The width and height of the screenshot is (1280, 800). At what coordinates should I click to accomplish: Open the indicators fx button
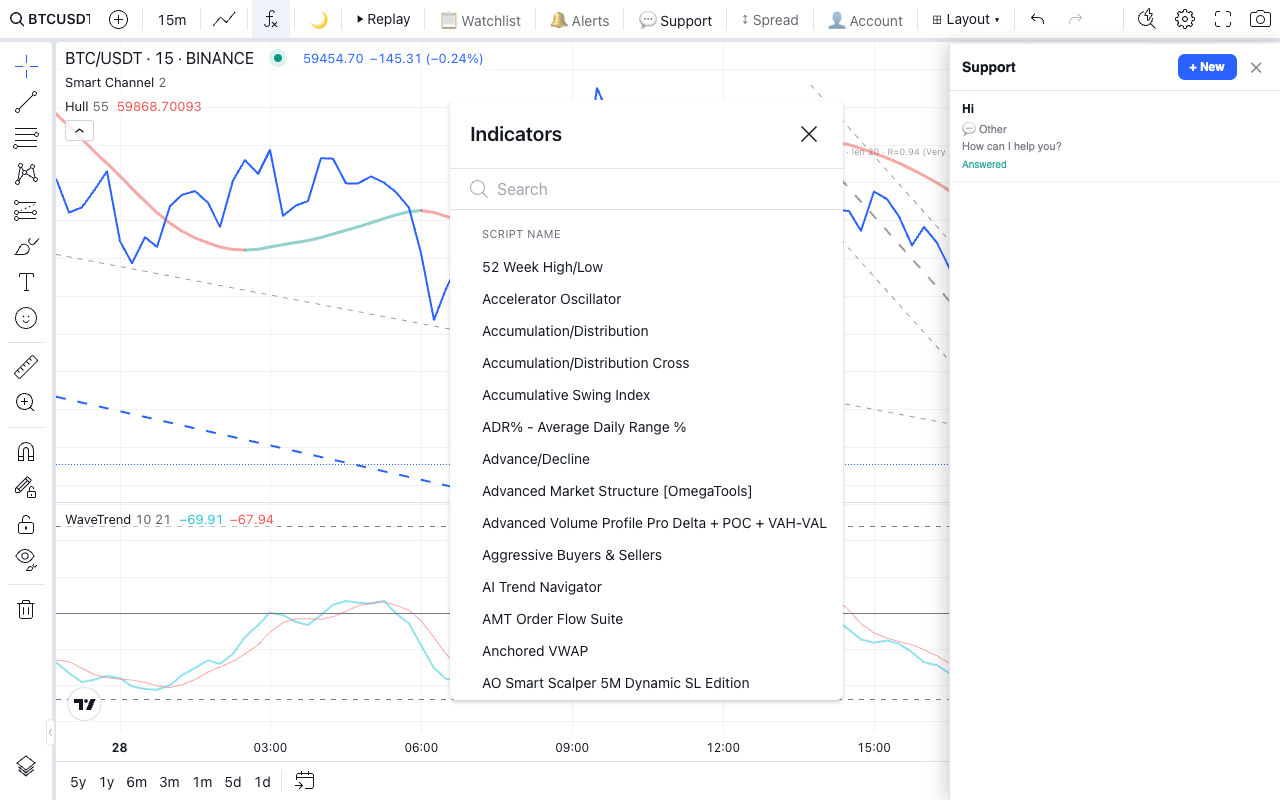[x=271, y=19]
